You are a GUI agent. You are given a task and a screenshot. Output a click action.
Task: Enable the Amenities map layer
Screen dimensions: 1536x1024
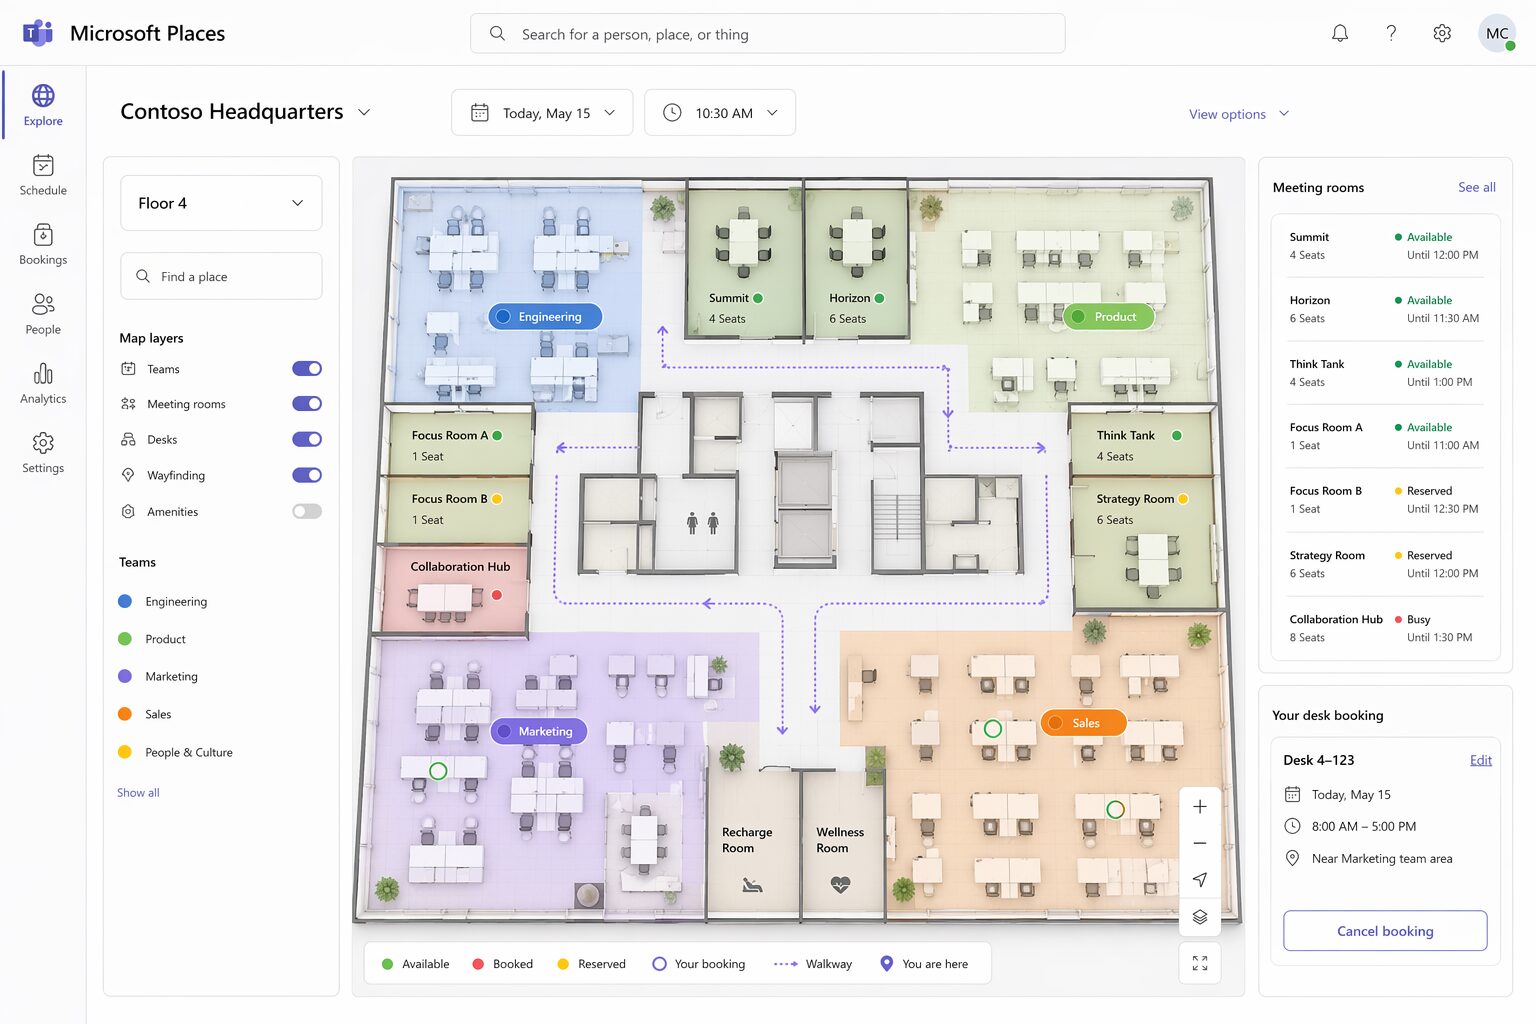pos(307,511)
